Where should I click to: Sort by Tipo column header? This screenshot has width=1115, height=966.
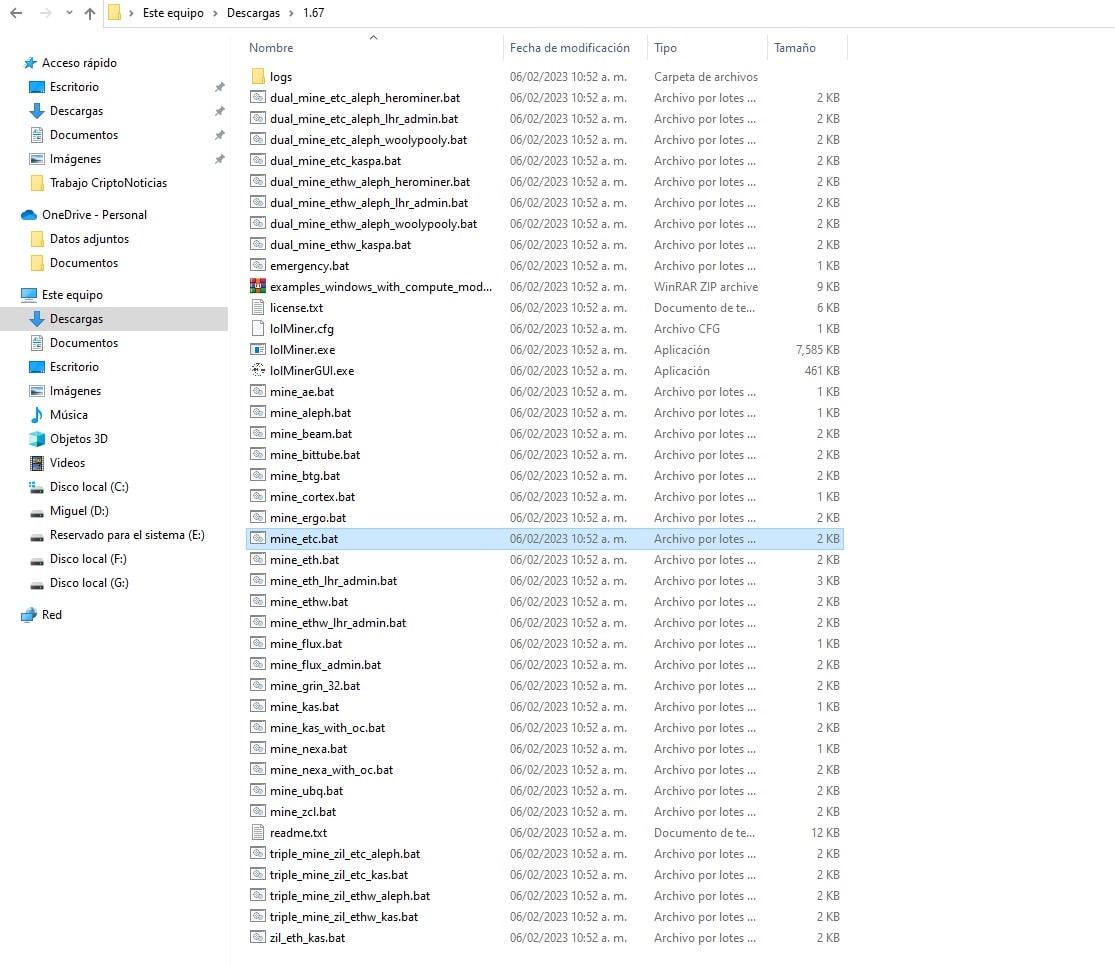(665, 48)
